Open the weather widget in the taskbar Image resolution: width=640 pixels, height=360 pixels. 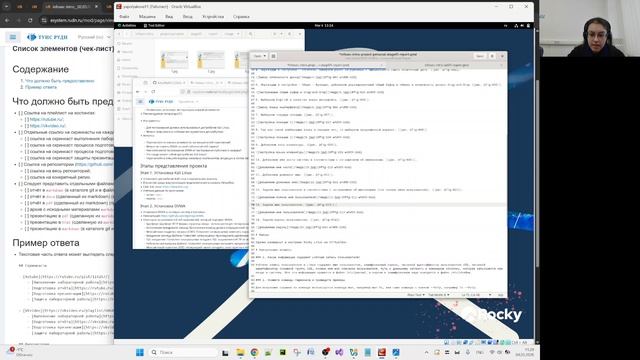click(x=20, y=352)
